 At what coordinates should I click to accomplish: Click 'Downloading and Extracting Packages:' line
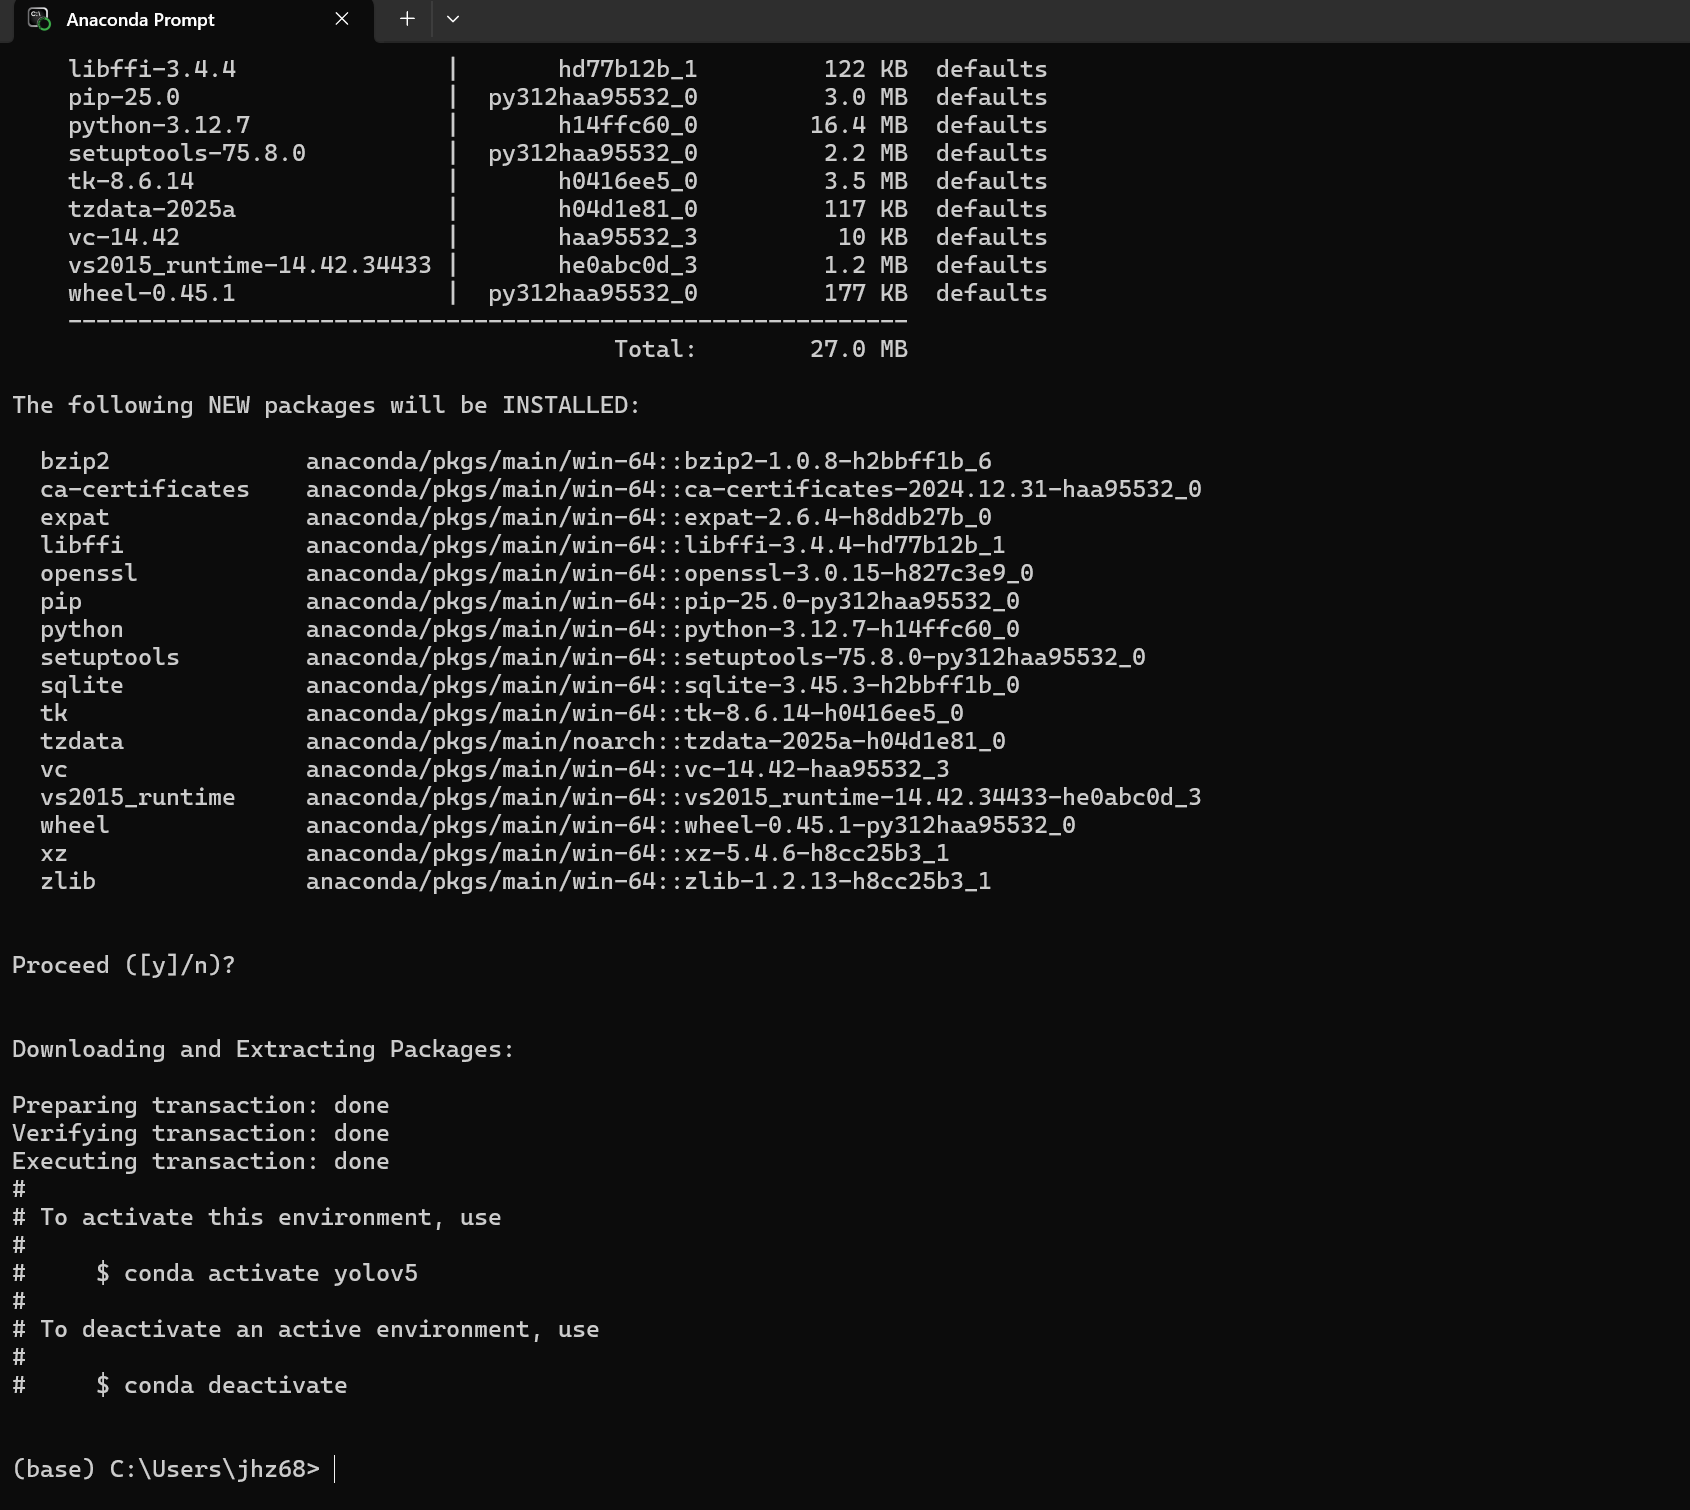coord(263,1049)
